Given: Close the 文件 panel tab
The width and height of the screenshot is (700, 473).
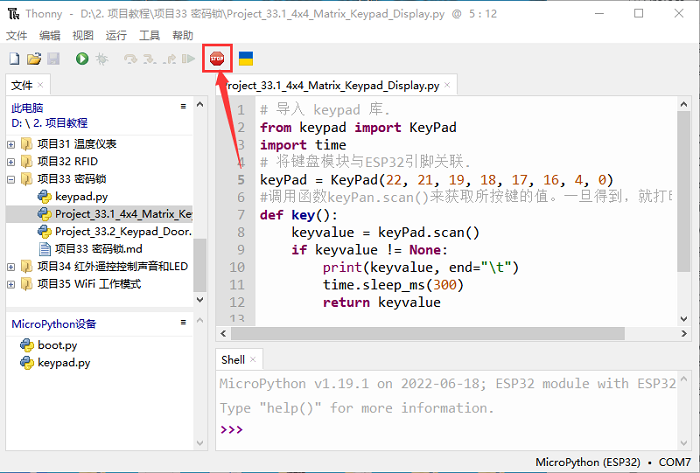Looking at the screenshot, I should pos(41,85).
